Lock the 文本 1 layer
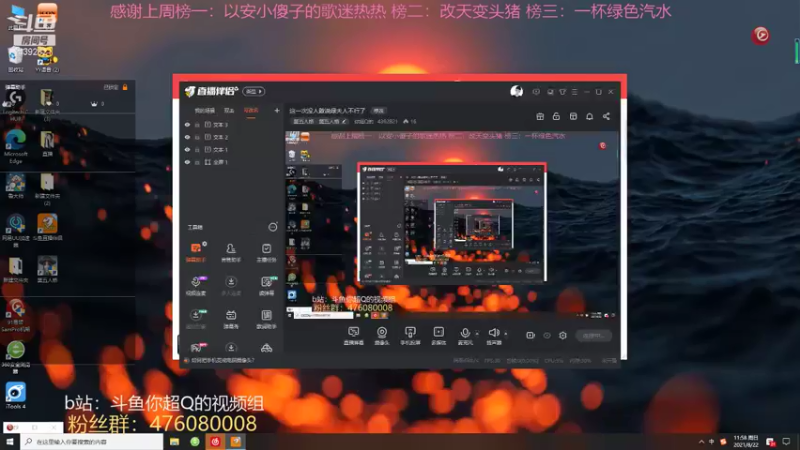The width and height of the screenshot is (800, 450). (x=197, y=149)
